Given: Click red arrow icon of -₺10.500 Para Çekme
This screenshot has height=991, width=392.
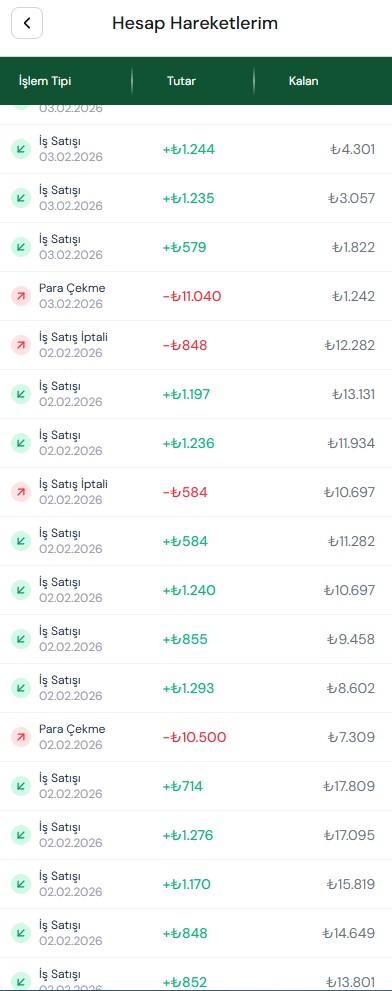Looking at the screenshot, I should pyautogui.click(x=21, y=737).
